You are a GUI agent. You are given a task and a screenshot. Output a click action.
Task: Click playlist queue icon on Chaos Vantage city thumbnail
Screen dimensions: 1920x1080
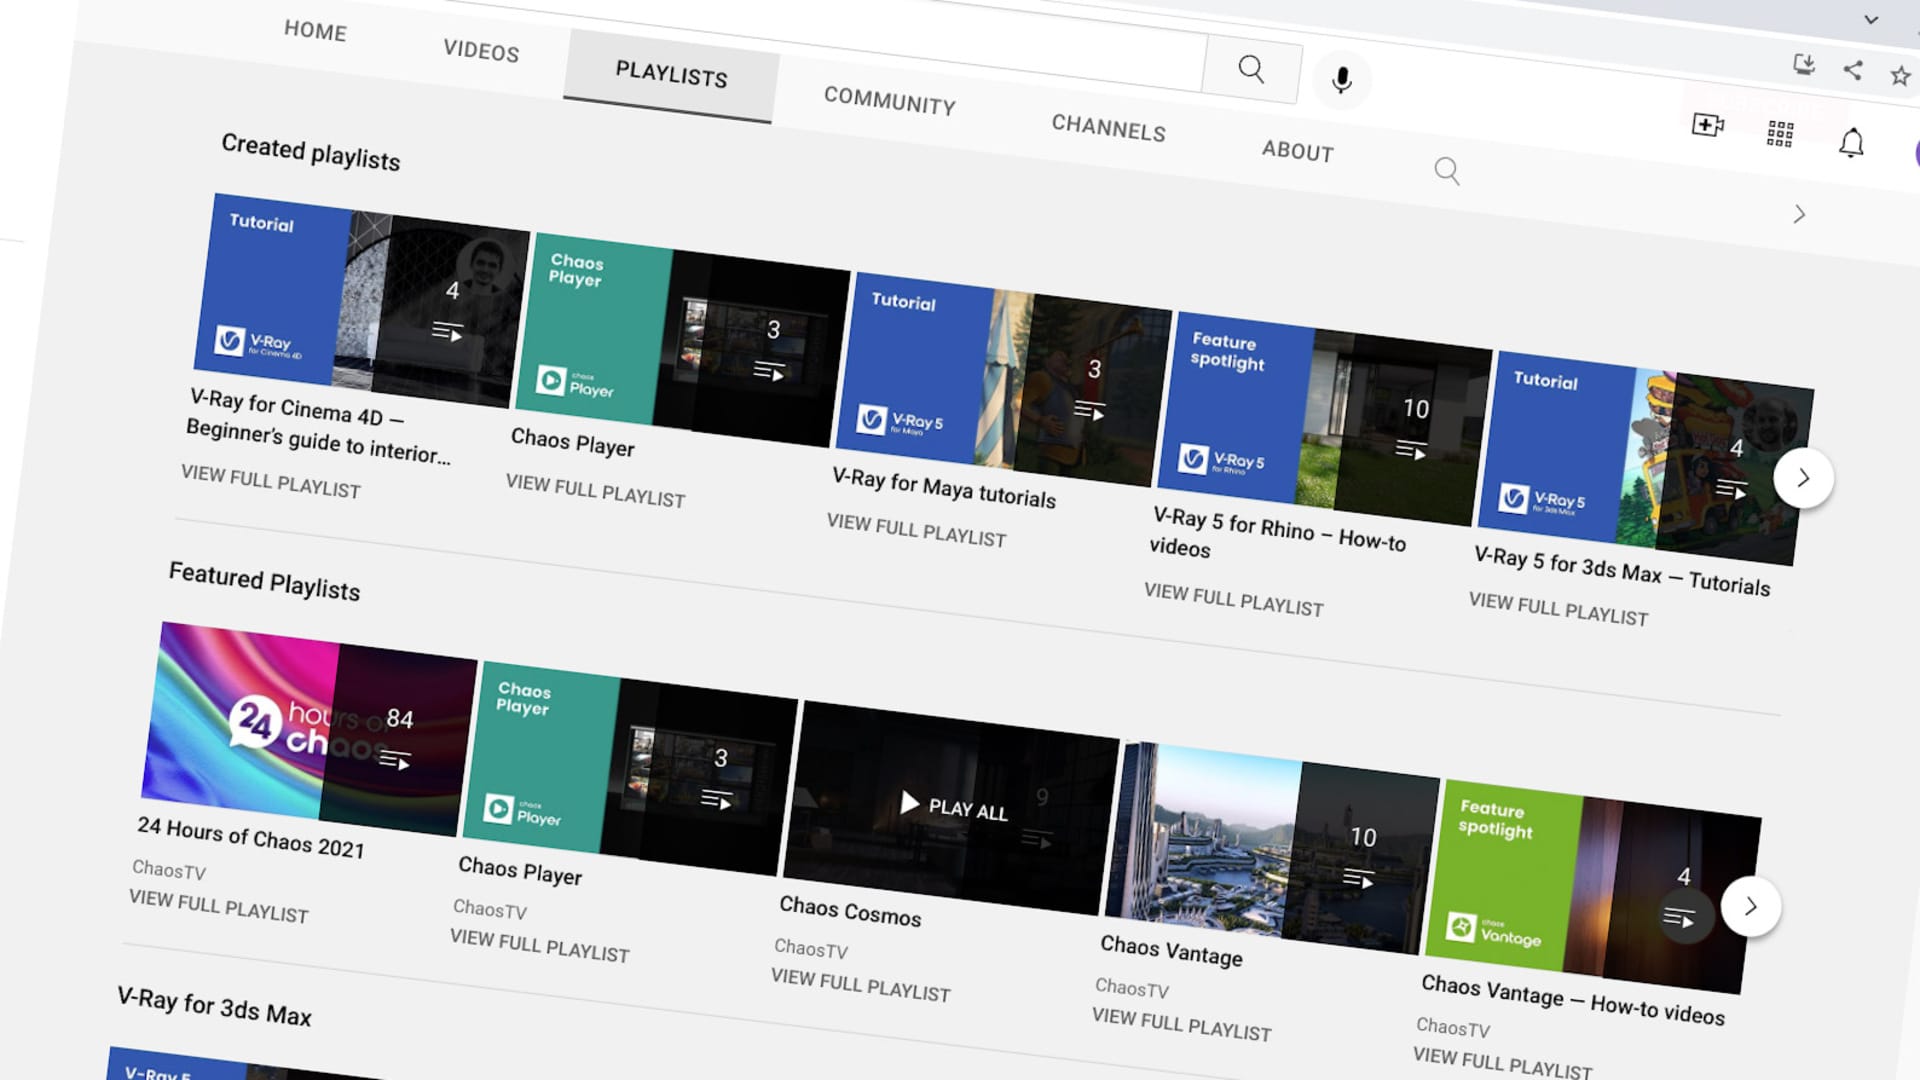point(1358,879)
